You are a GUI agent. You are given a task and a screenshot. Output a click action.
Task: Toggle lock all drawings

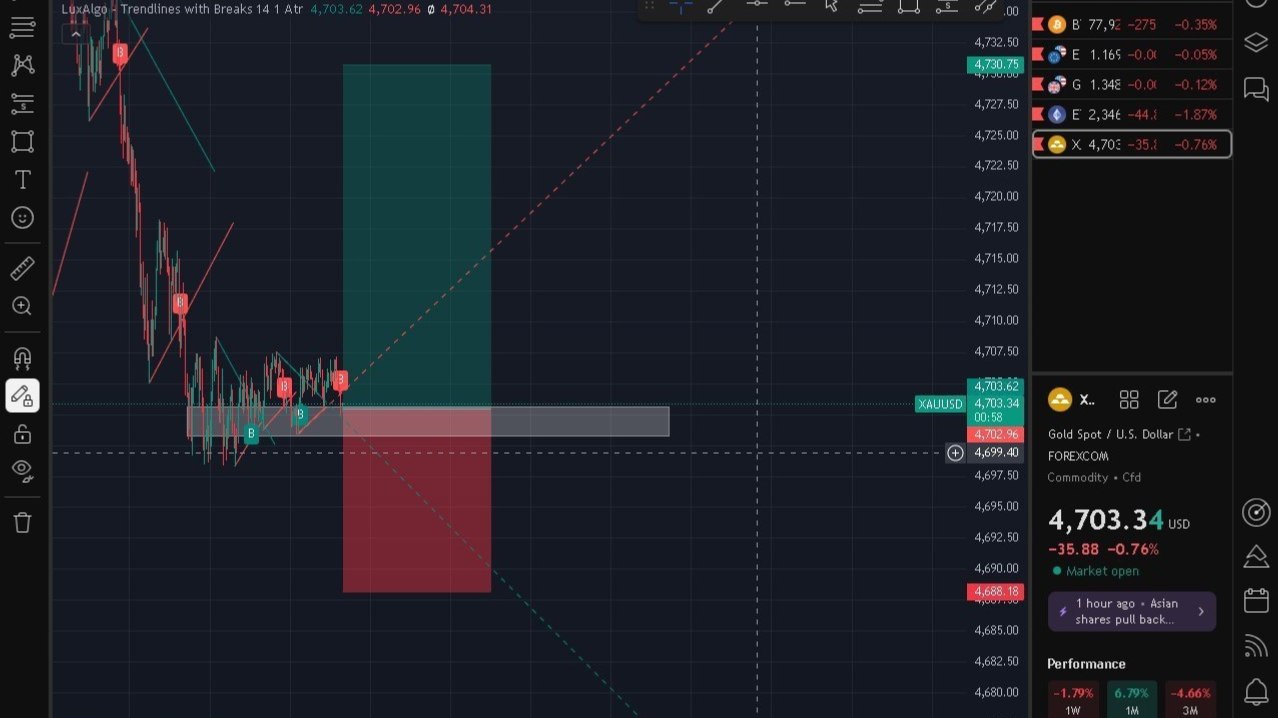(22, 434)
